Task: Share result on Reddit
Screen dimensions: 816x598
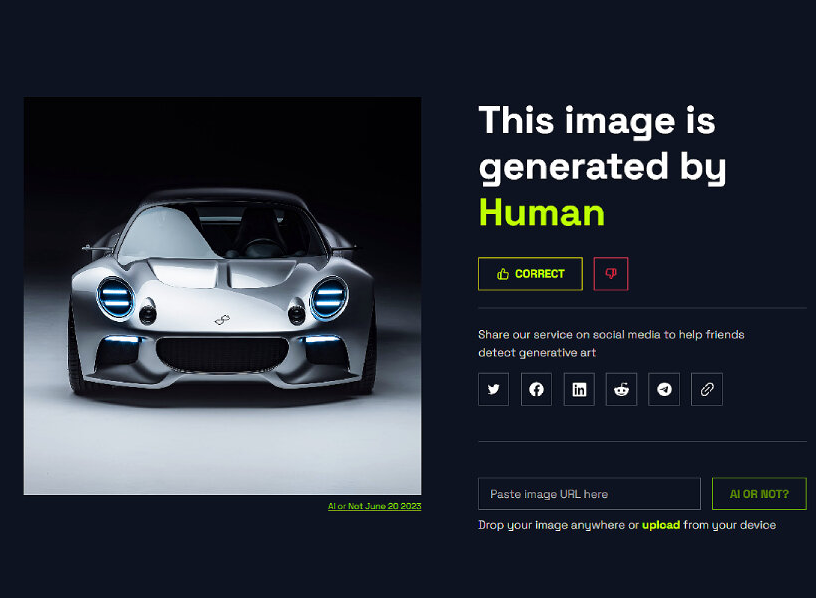Action: pos(621,389)
